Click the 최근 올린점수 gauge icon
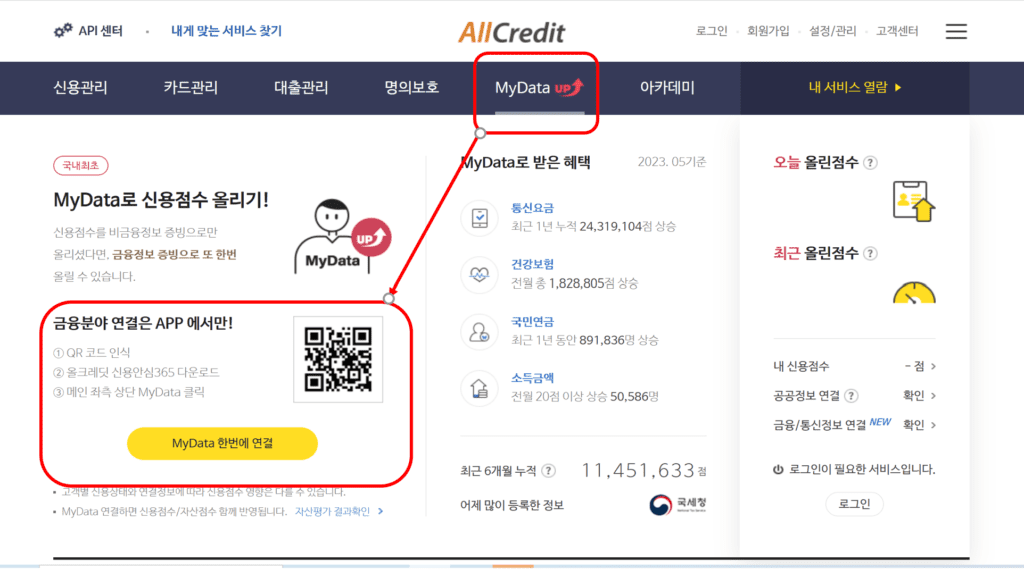1024x569 pixels. [914, 292]
